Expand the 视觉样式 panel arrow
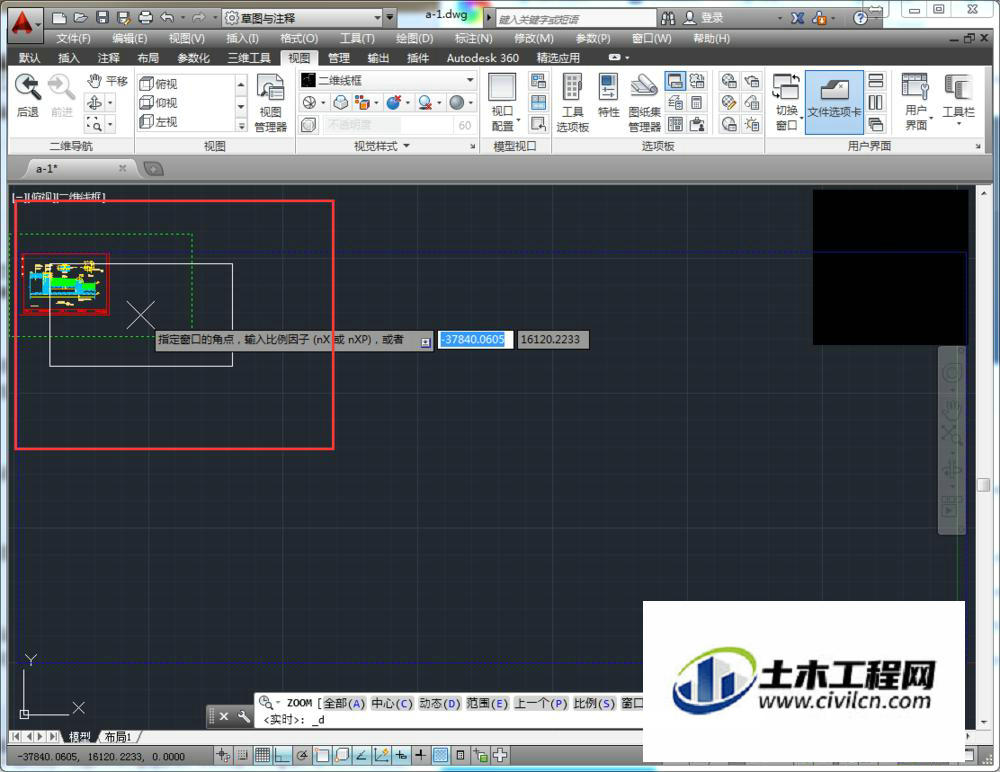The image size is (1000, 772). [407, 146]
